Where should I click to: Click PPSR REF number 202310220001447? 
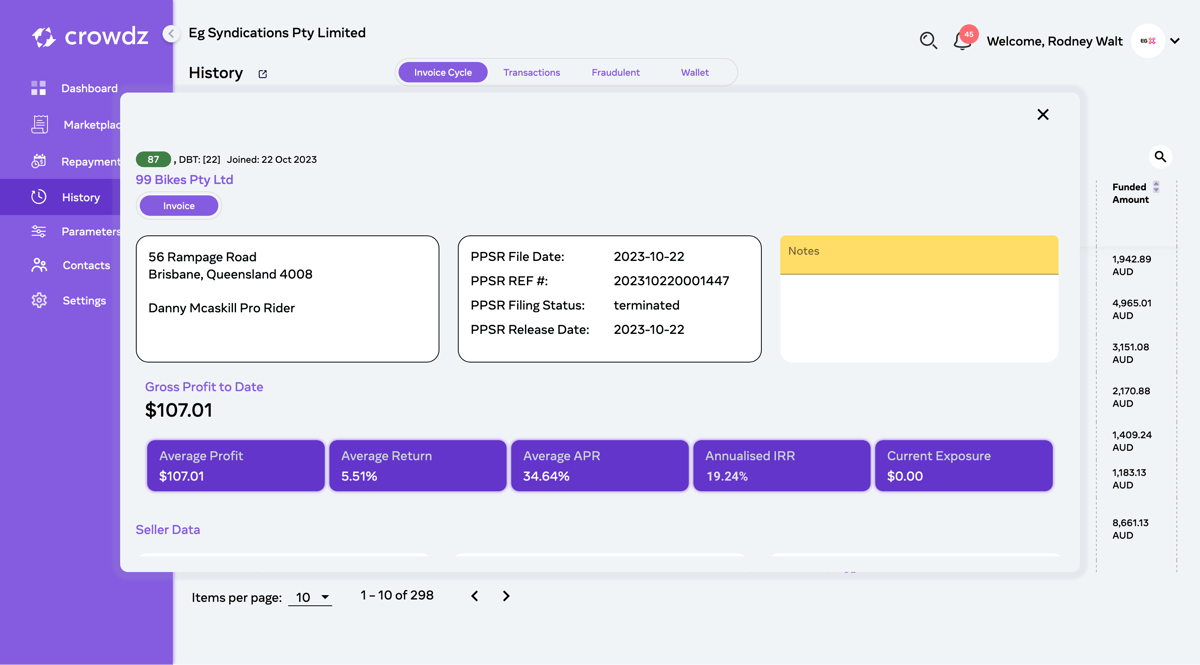pyautogui.click(x=671, y=281)
